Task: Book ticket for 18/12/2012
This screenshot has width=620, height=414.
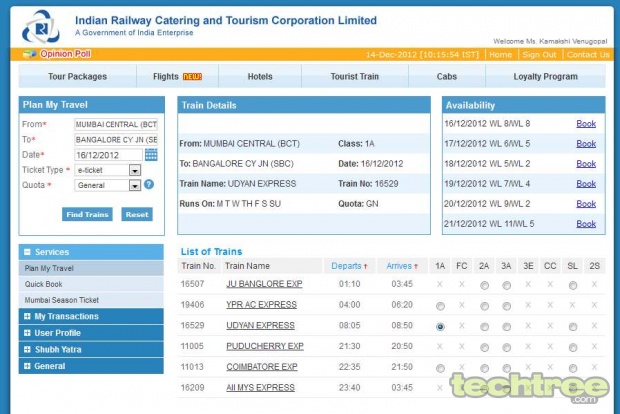Action: click(x=586, y=164)
